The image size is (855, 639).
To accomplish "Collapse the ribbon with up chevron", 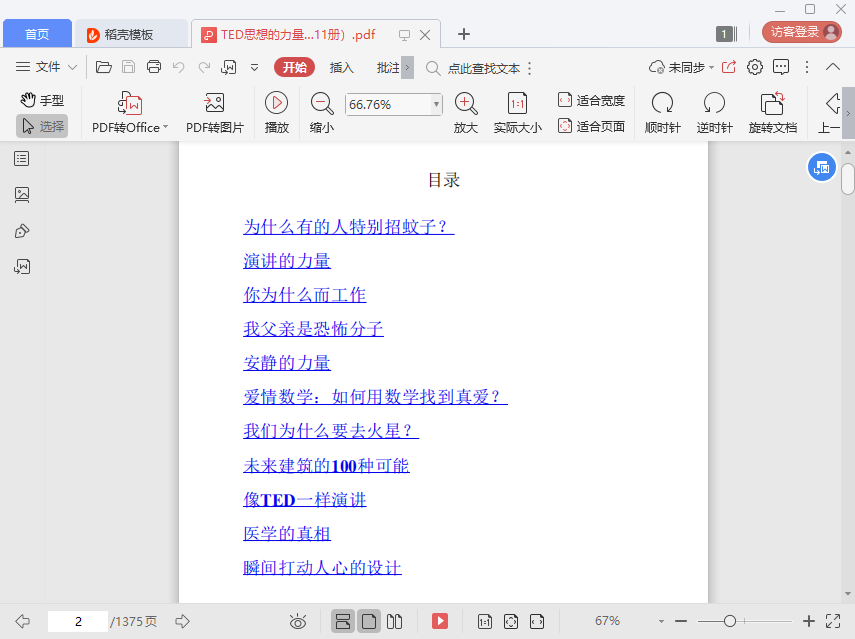I will [833, 67].
